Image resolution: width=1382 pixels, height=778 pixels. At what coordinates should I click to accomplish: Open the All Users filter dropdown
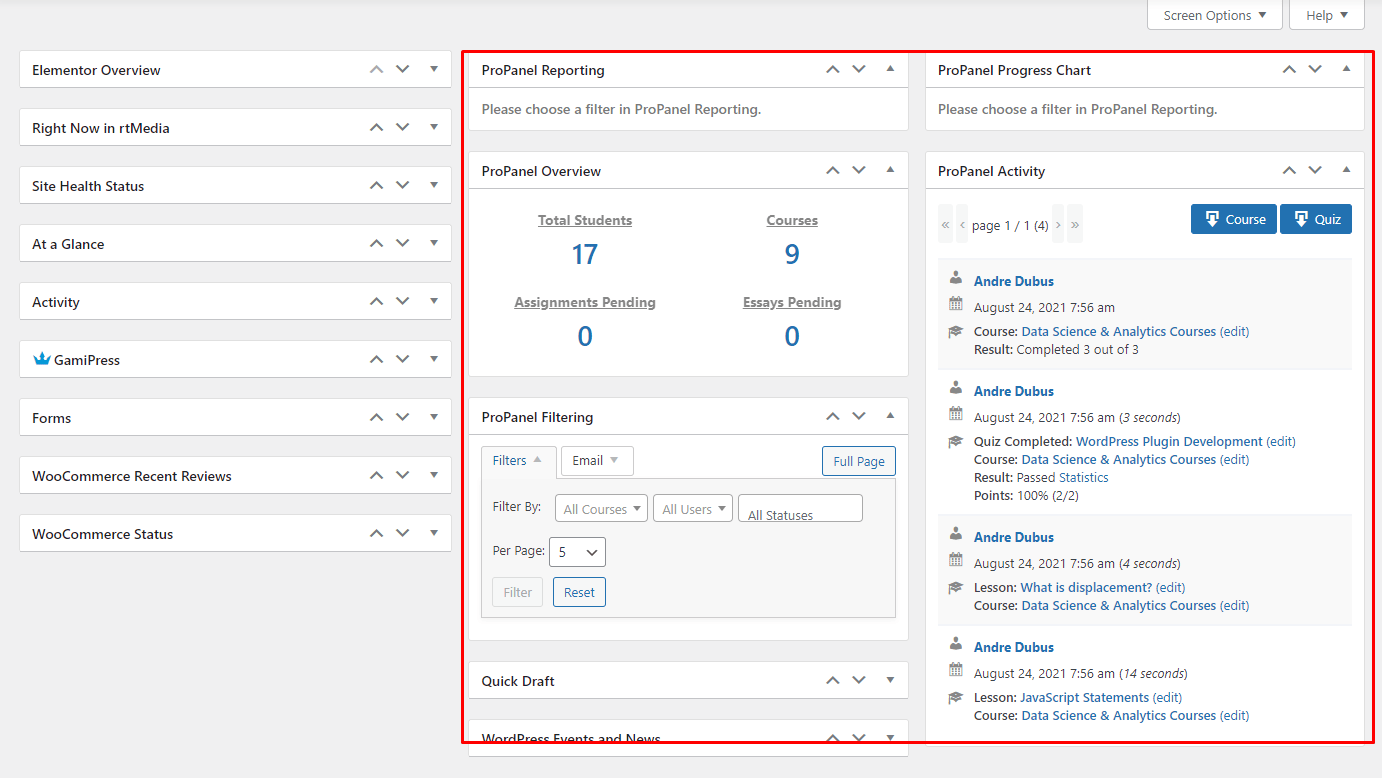pyautogui.click(x=693, y=509)
